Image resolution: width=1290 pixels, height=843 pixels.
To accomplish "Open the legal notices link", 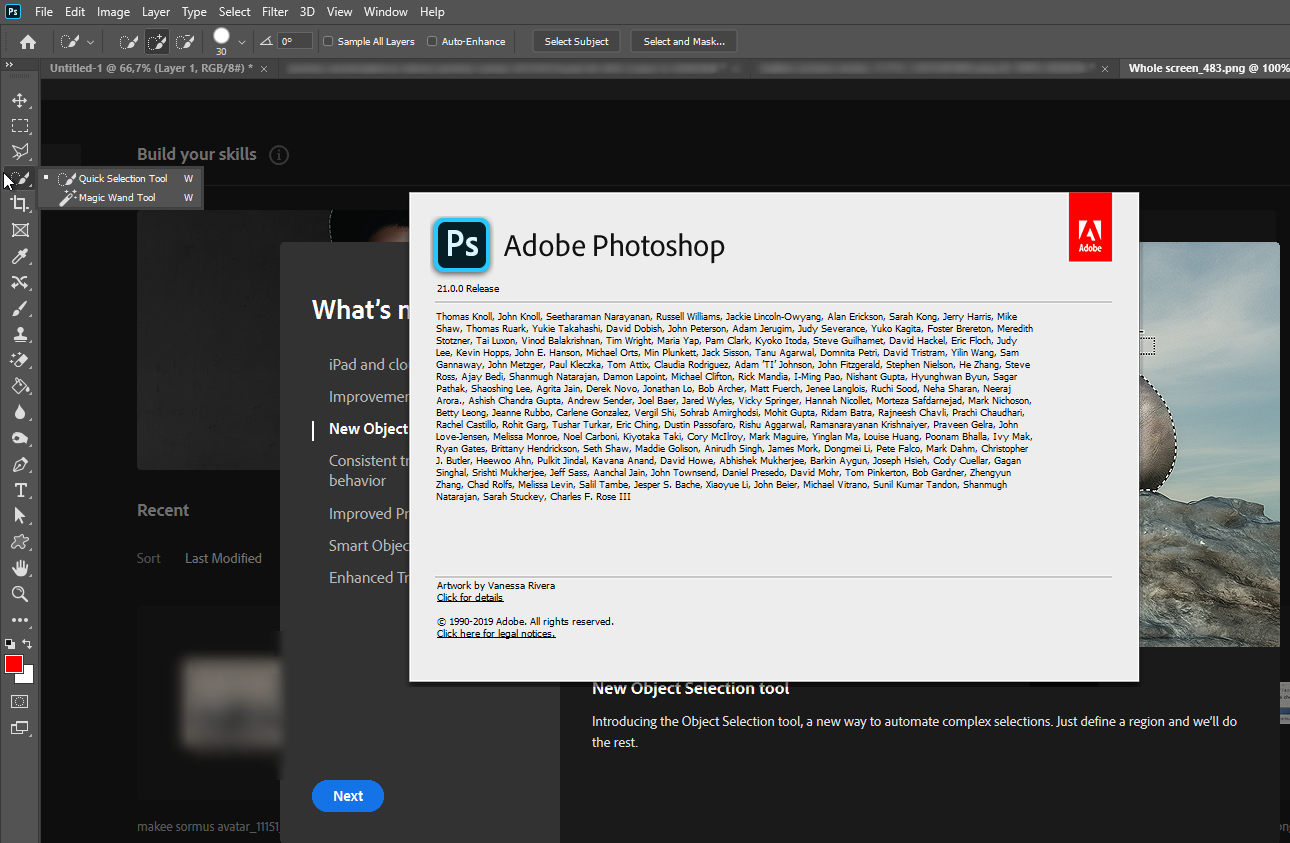I will coord(496,633).
